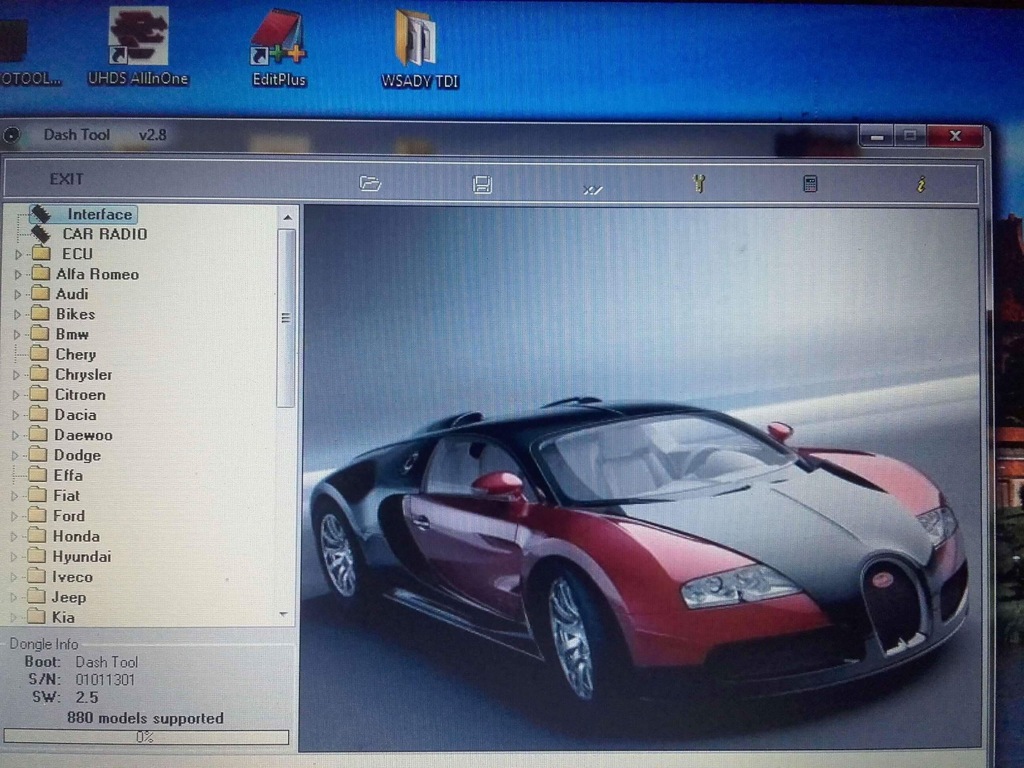Expand the Daewoo folder
Screen dimensions: 1024x768
coord(16,436)
